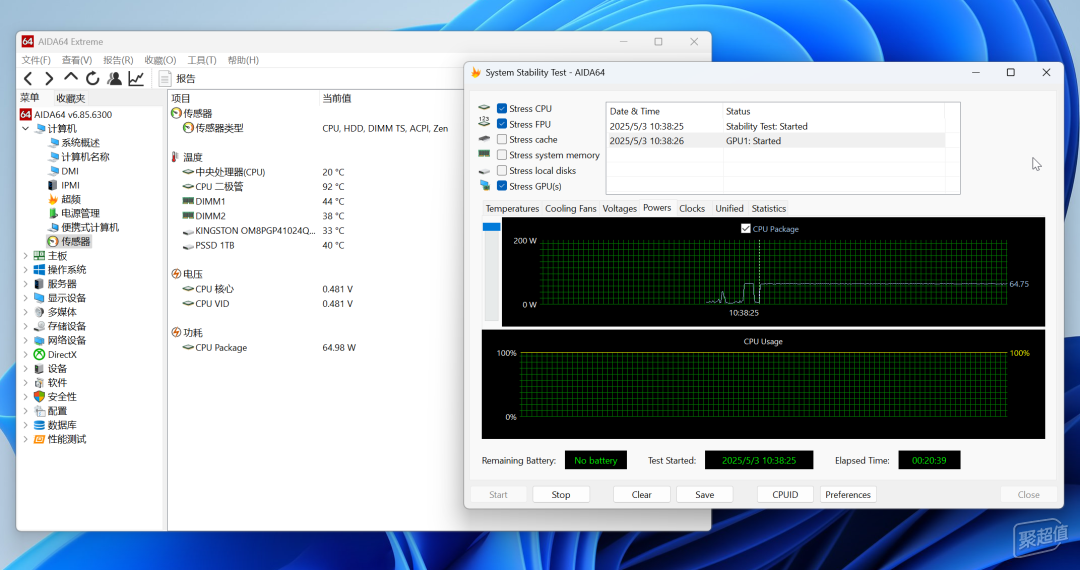Screen dimensions: 1080x570
Task: Click the 'GPU1: Started' log row
Action: pyautogui.click(x=776, y=140)
